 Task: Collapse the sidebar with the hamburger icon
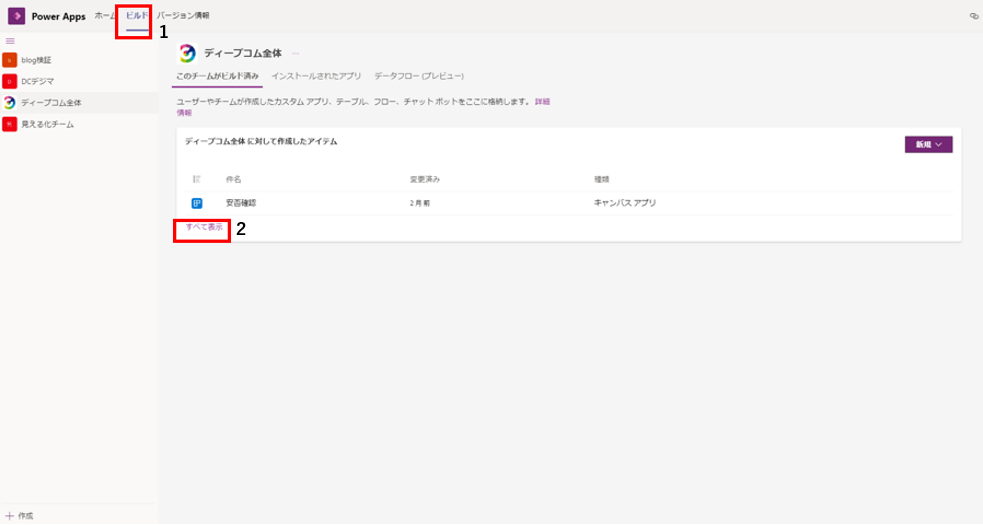10,41
